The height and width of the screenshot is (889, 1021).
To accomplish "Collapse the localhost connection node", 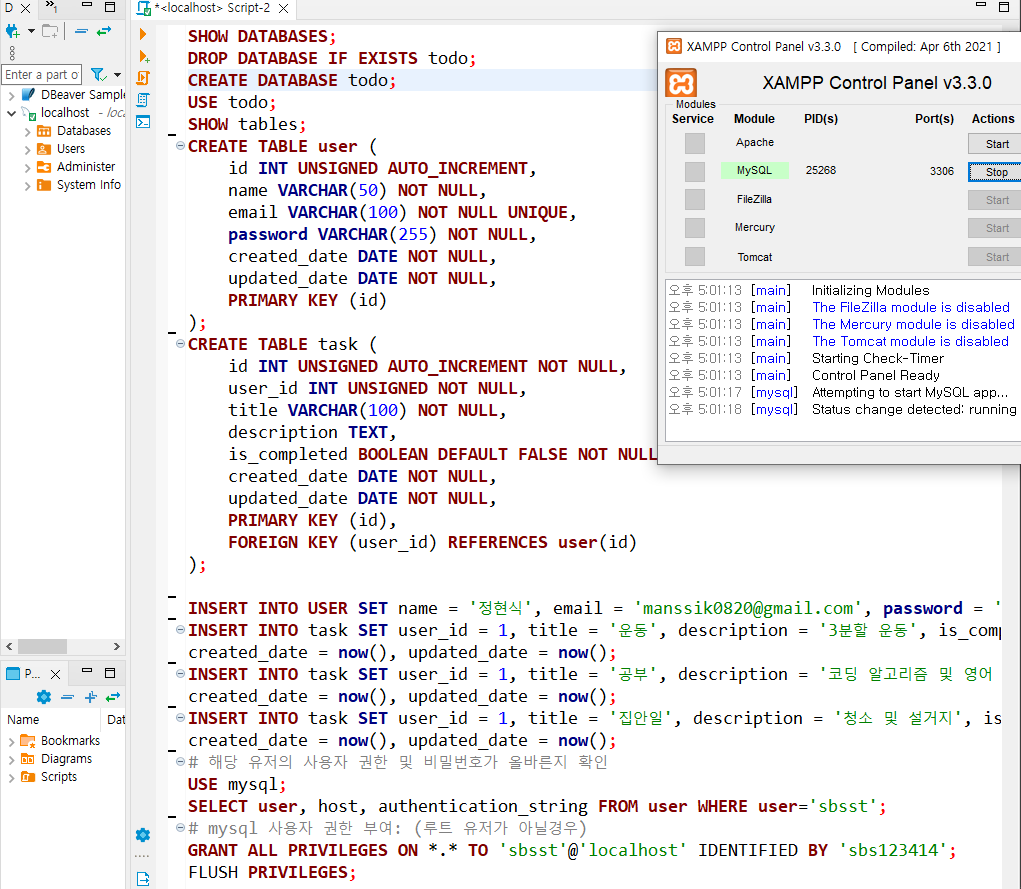I will coord(11,113).
